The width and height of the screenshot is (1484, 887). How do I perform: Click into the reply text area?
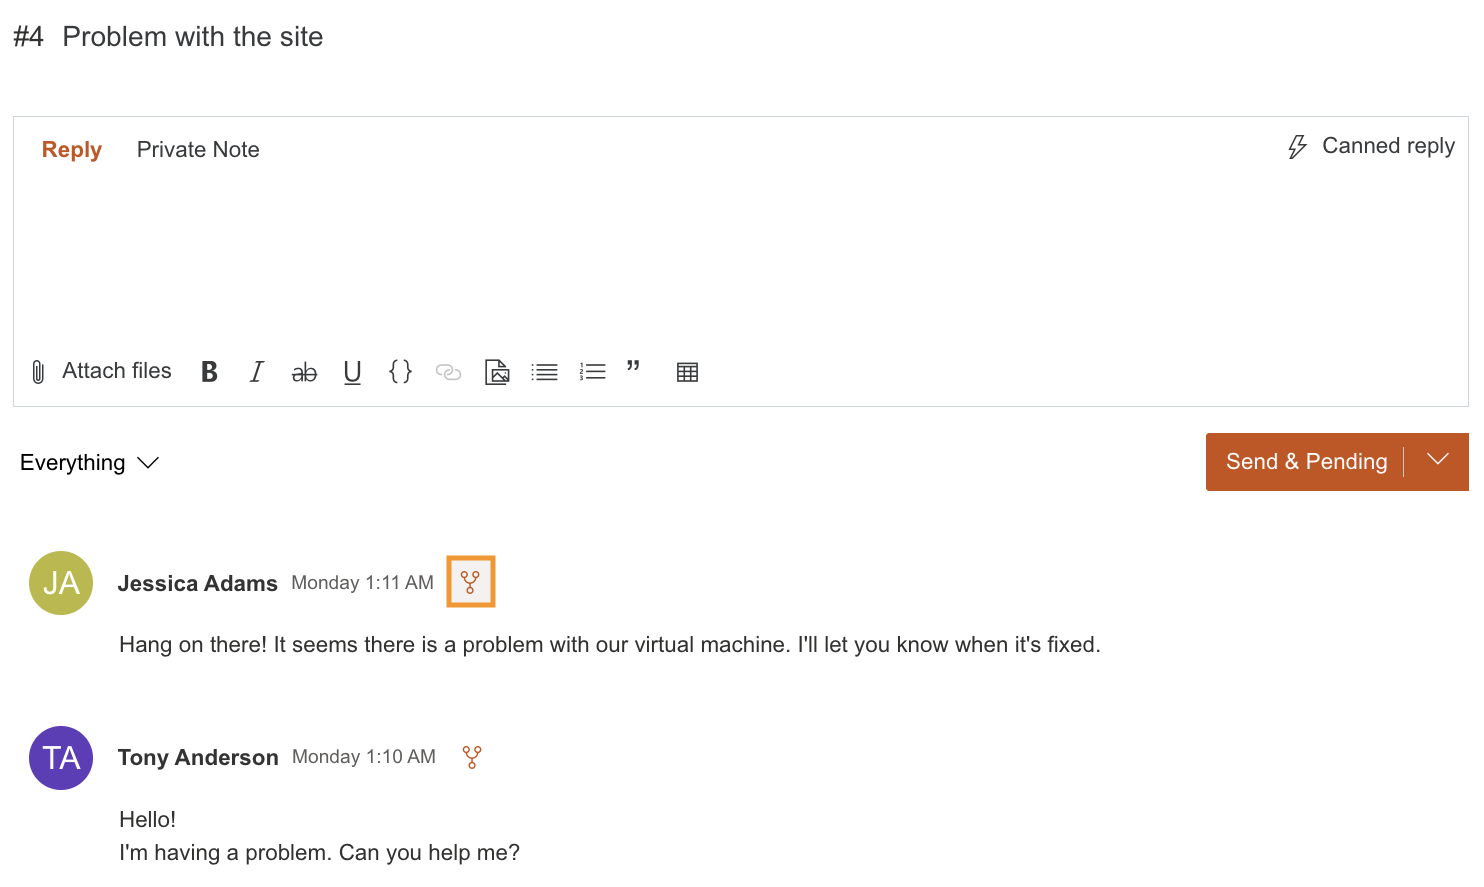pos(740,260)
